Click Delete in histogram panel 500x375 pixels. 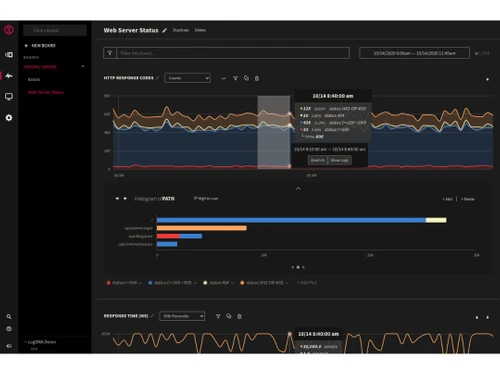click(x=468, y=199)
